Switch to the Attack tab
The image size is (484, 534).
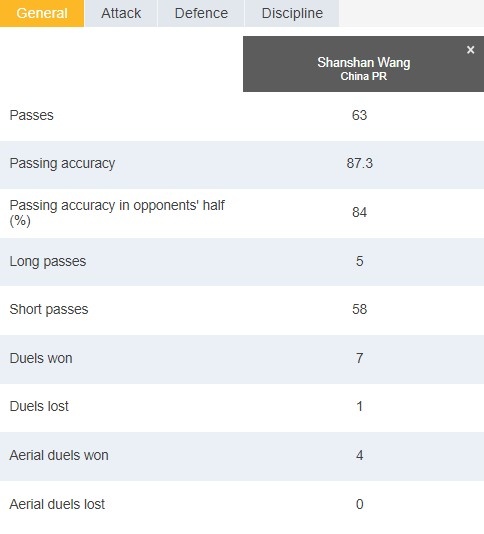121,13
